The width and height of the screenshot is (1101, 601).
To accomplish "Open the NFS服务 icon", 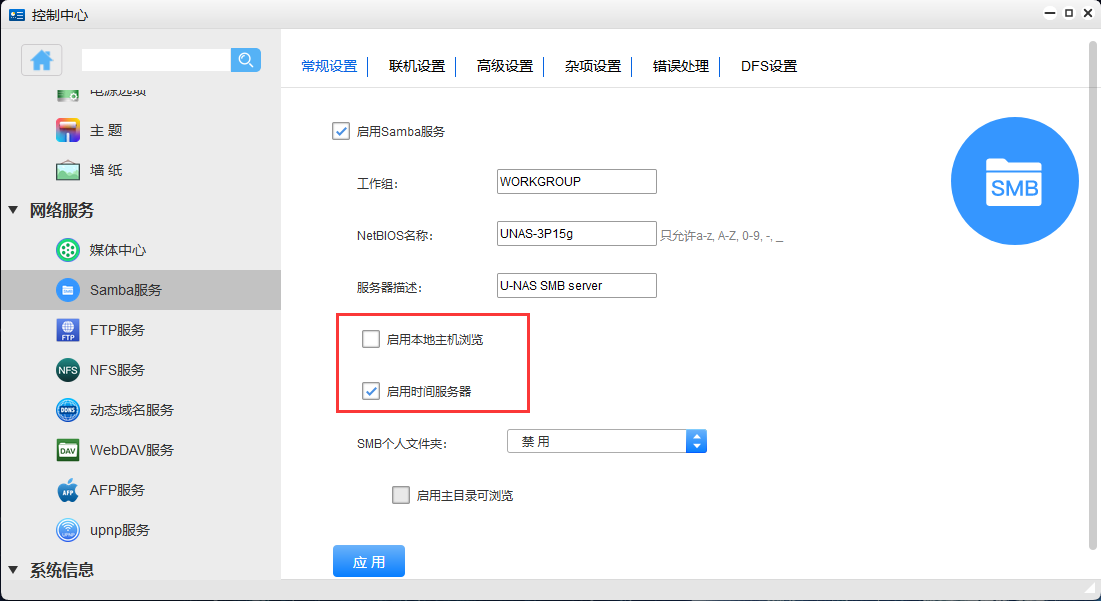I will 68,370.
